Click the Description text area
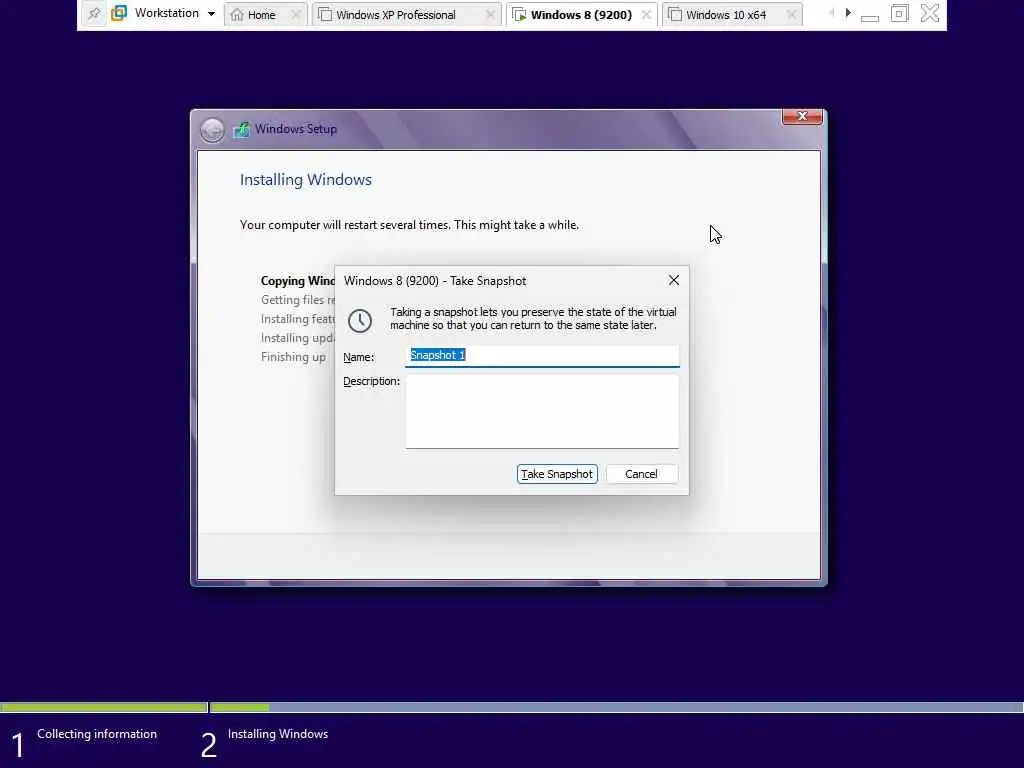 point(542,411)
